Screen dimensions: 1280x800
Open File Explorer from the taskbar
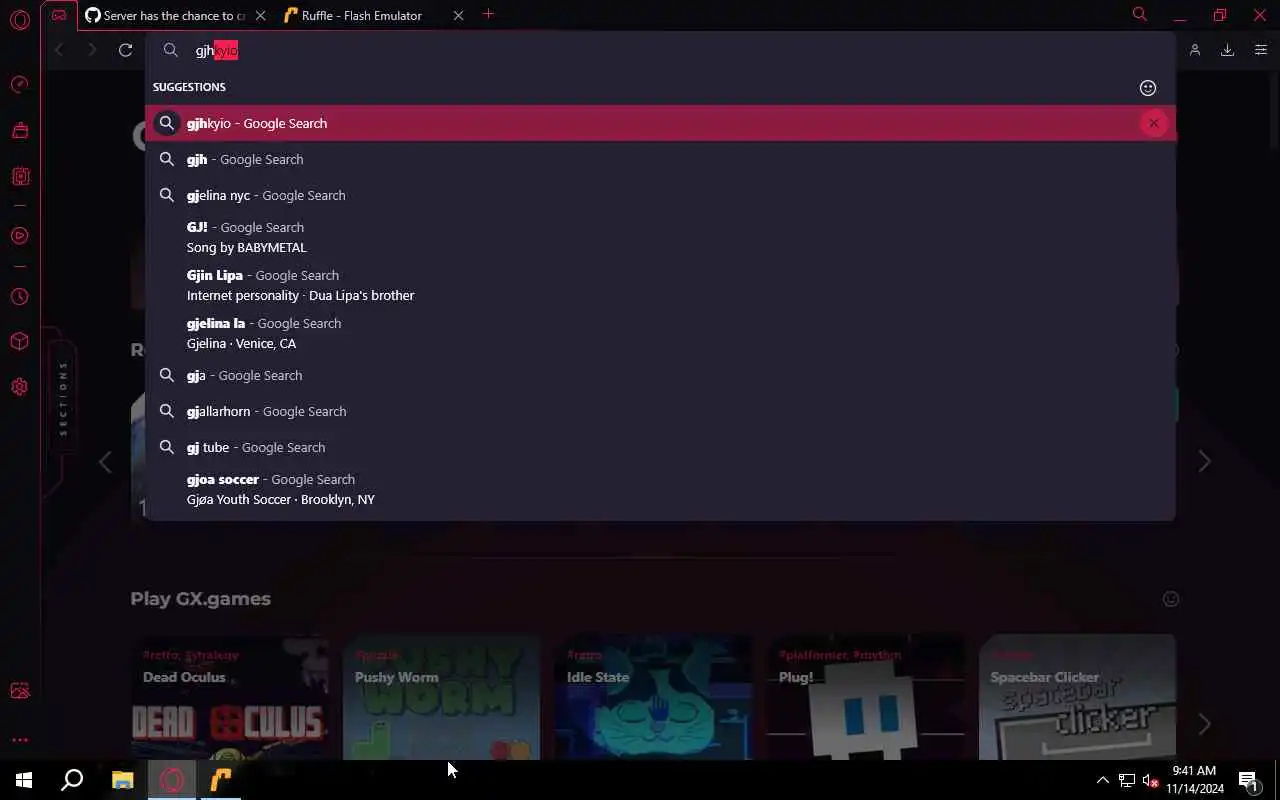pos(122,780)
